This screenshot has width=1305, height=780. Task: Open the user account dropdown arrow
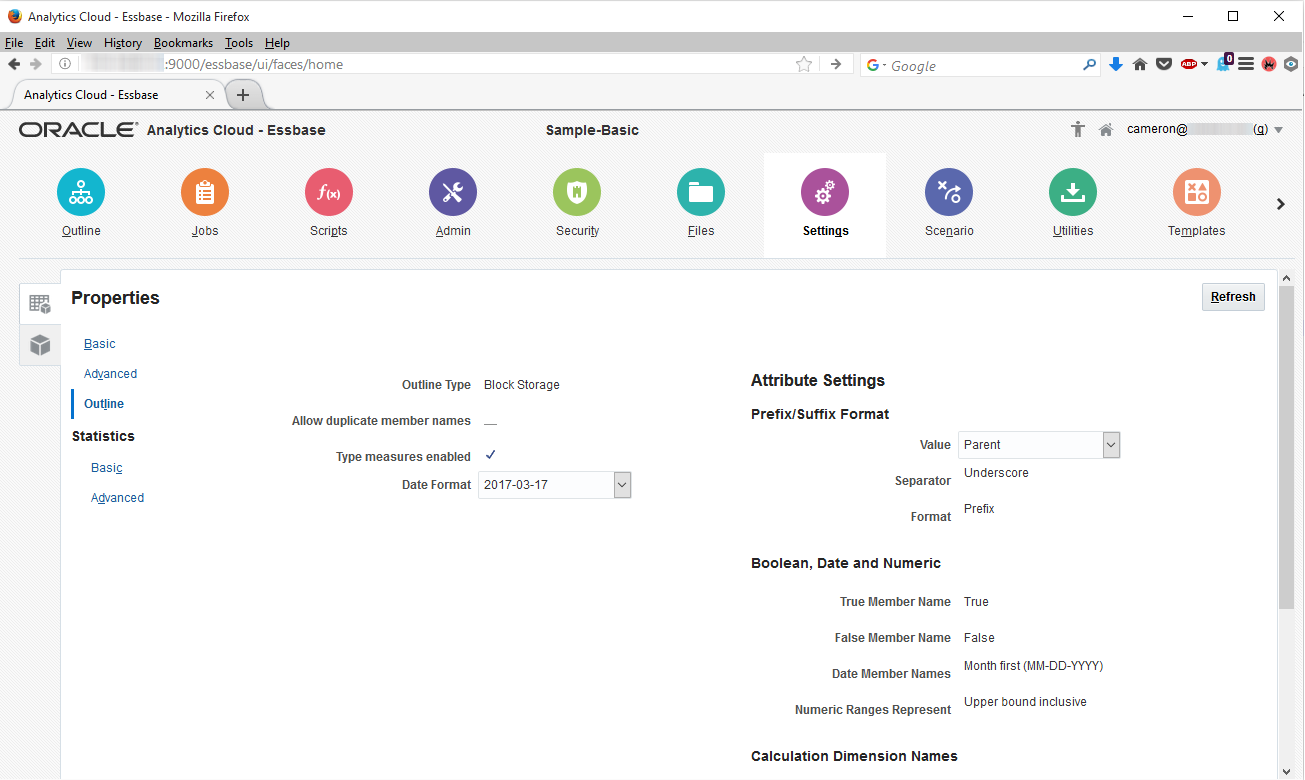pos(1278,130)
